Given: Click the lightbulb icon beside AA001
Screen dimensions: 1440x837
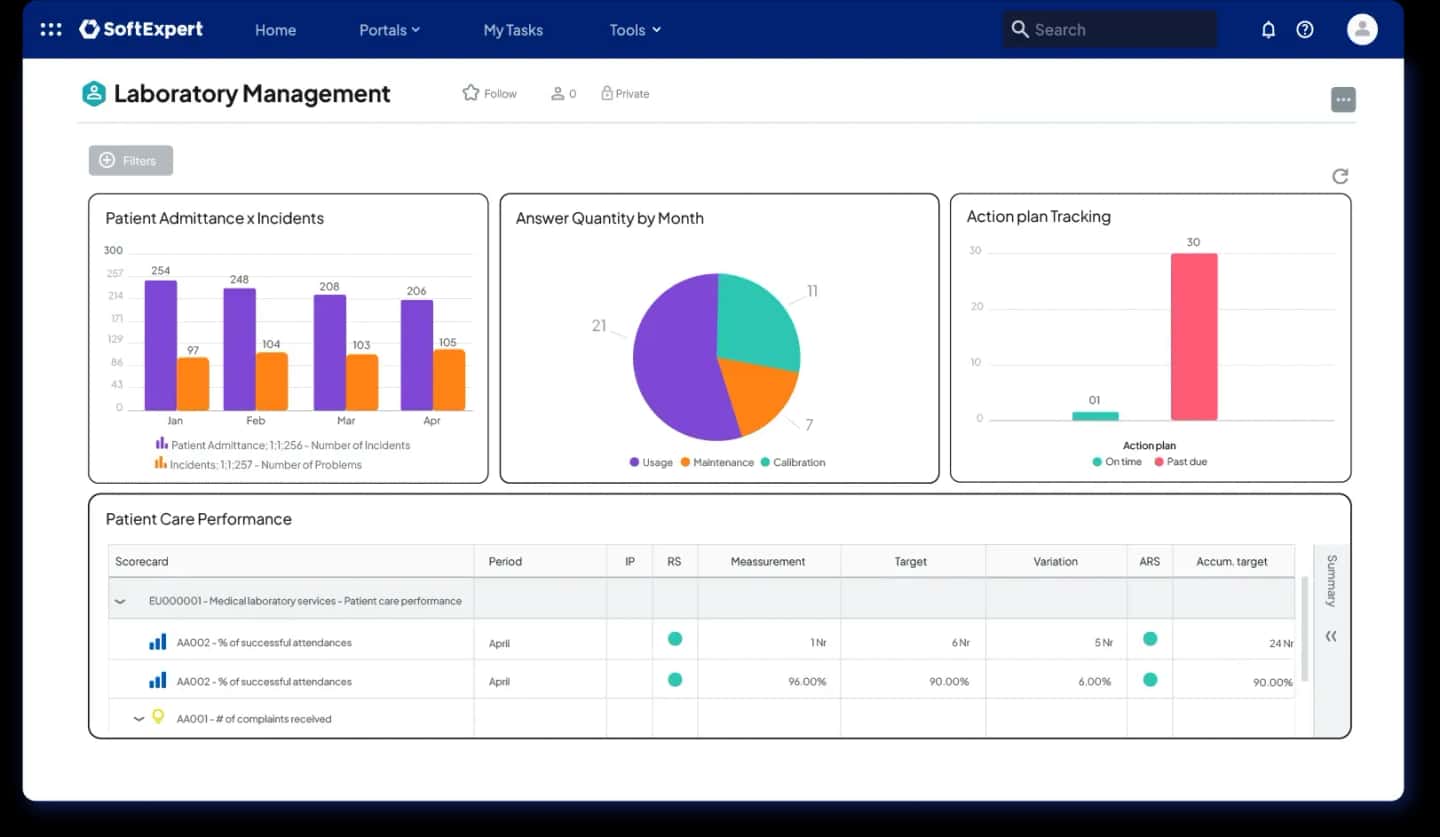Looking at the screenshot, I should coord(158,717).
